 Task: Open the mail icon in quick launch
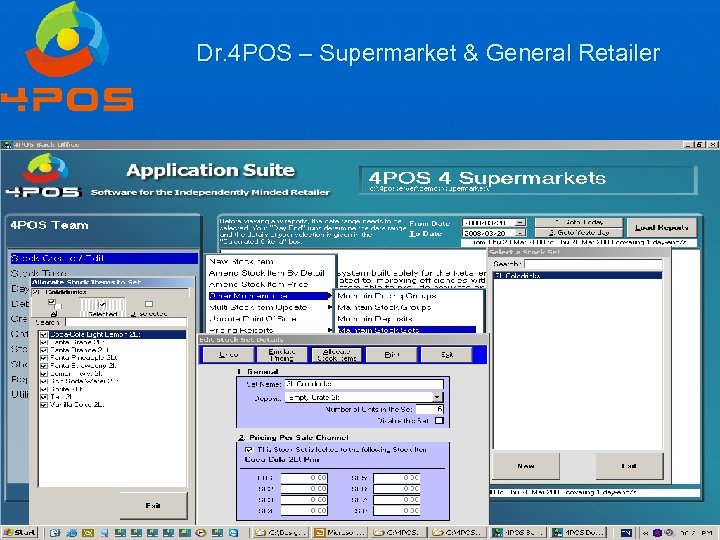(87, 533)
